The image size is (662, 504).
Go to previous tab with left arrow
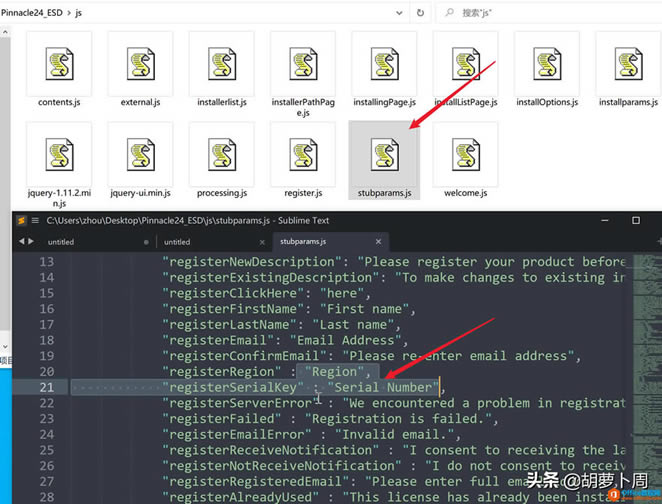click(x=22, y=241)
